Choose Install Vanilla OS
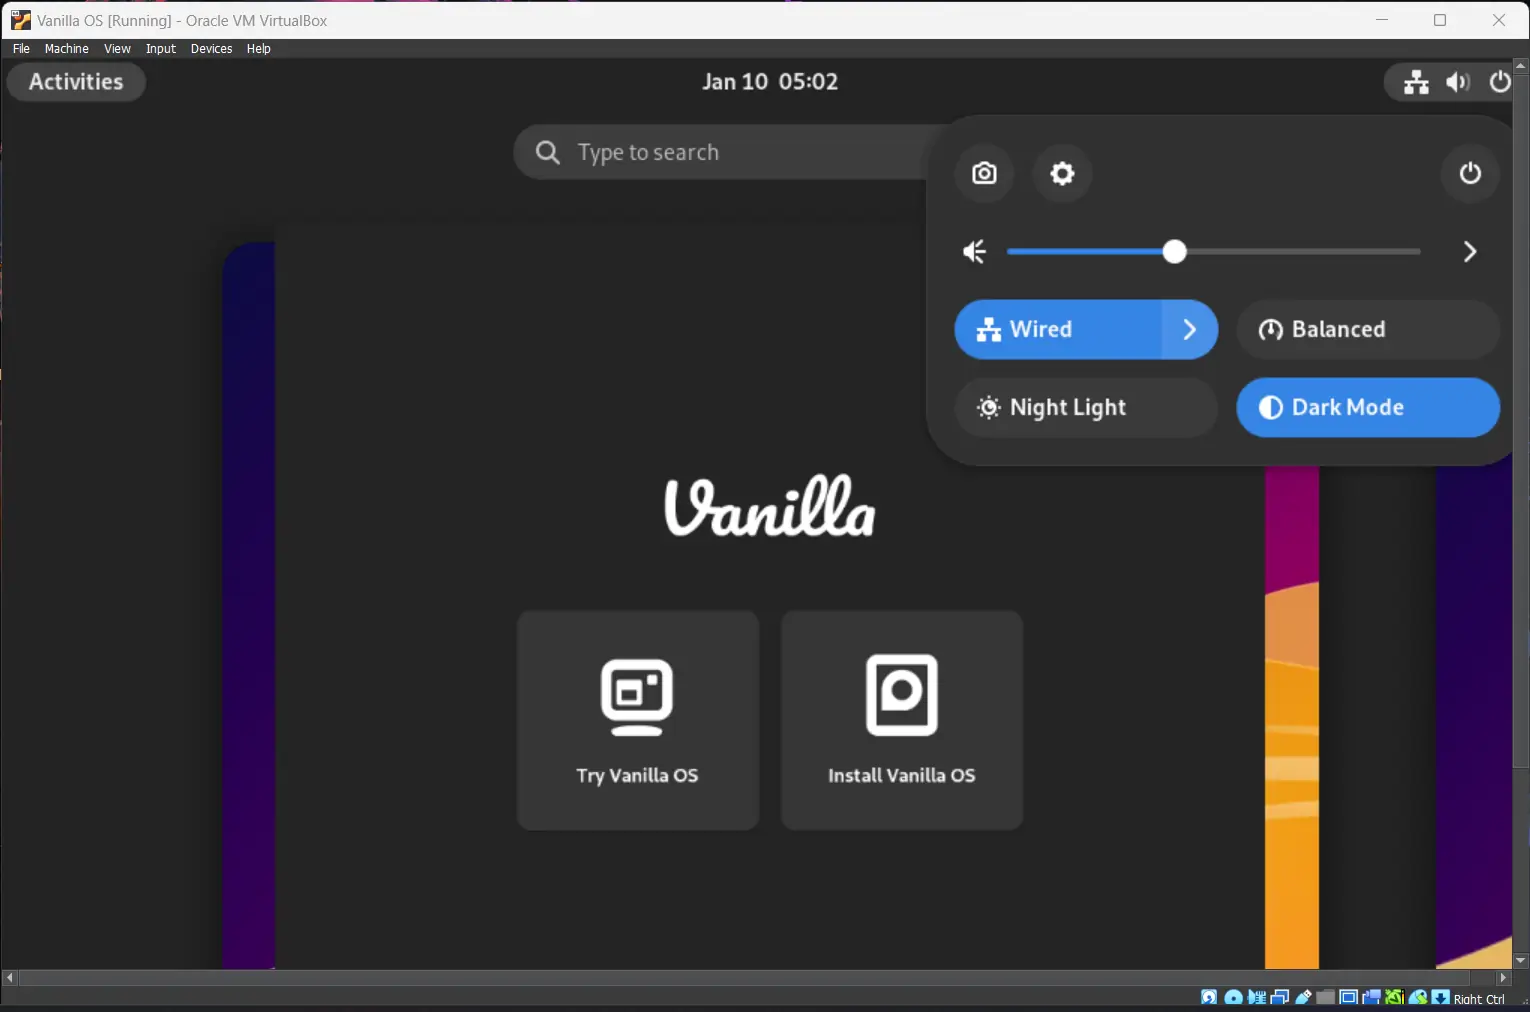Screen dimensions: 1530x1012 (902, 720)
